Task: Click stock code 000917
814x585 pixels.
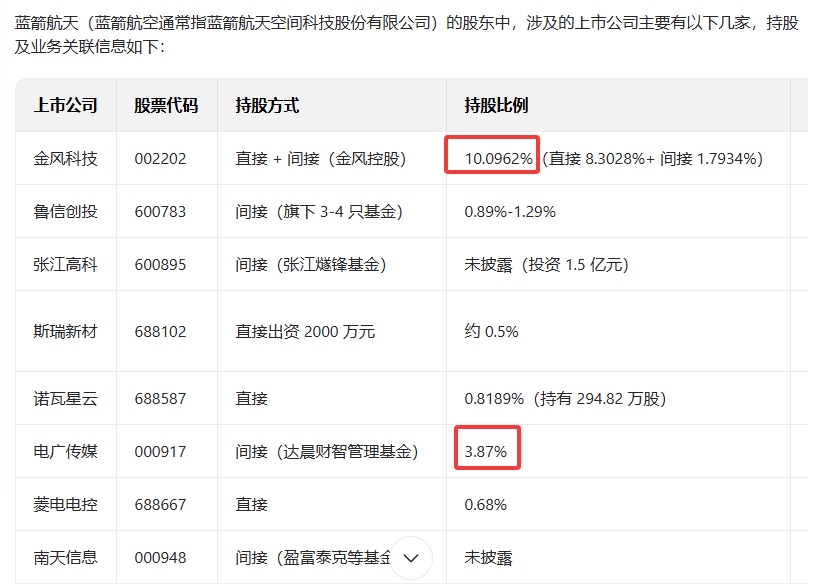Action: tap(160, 452)
